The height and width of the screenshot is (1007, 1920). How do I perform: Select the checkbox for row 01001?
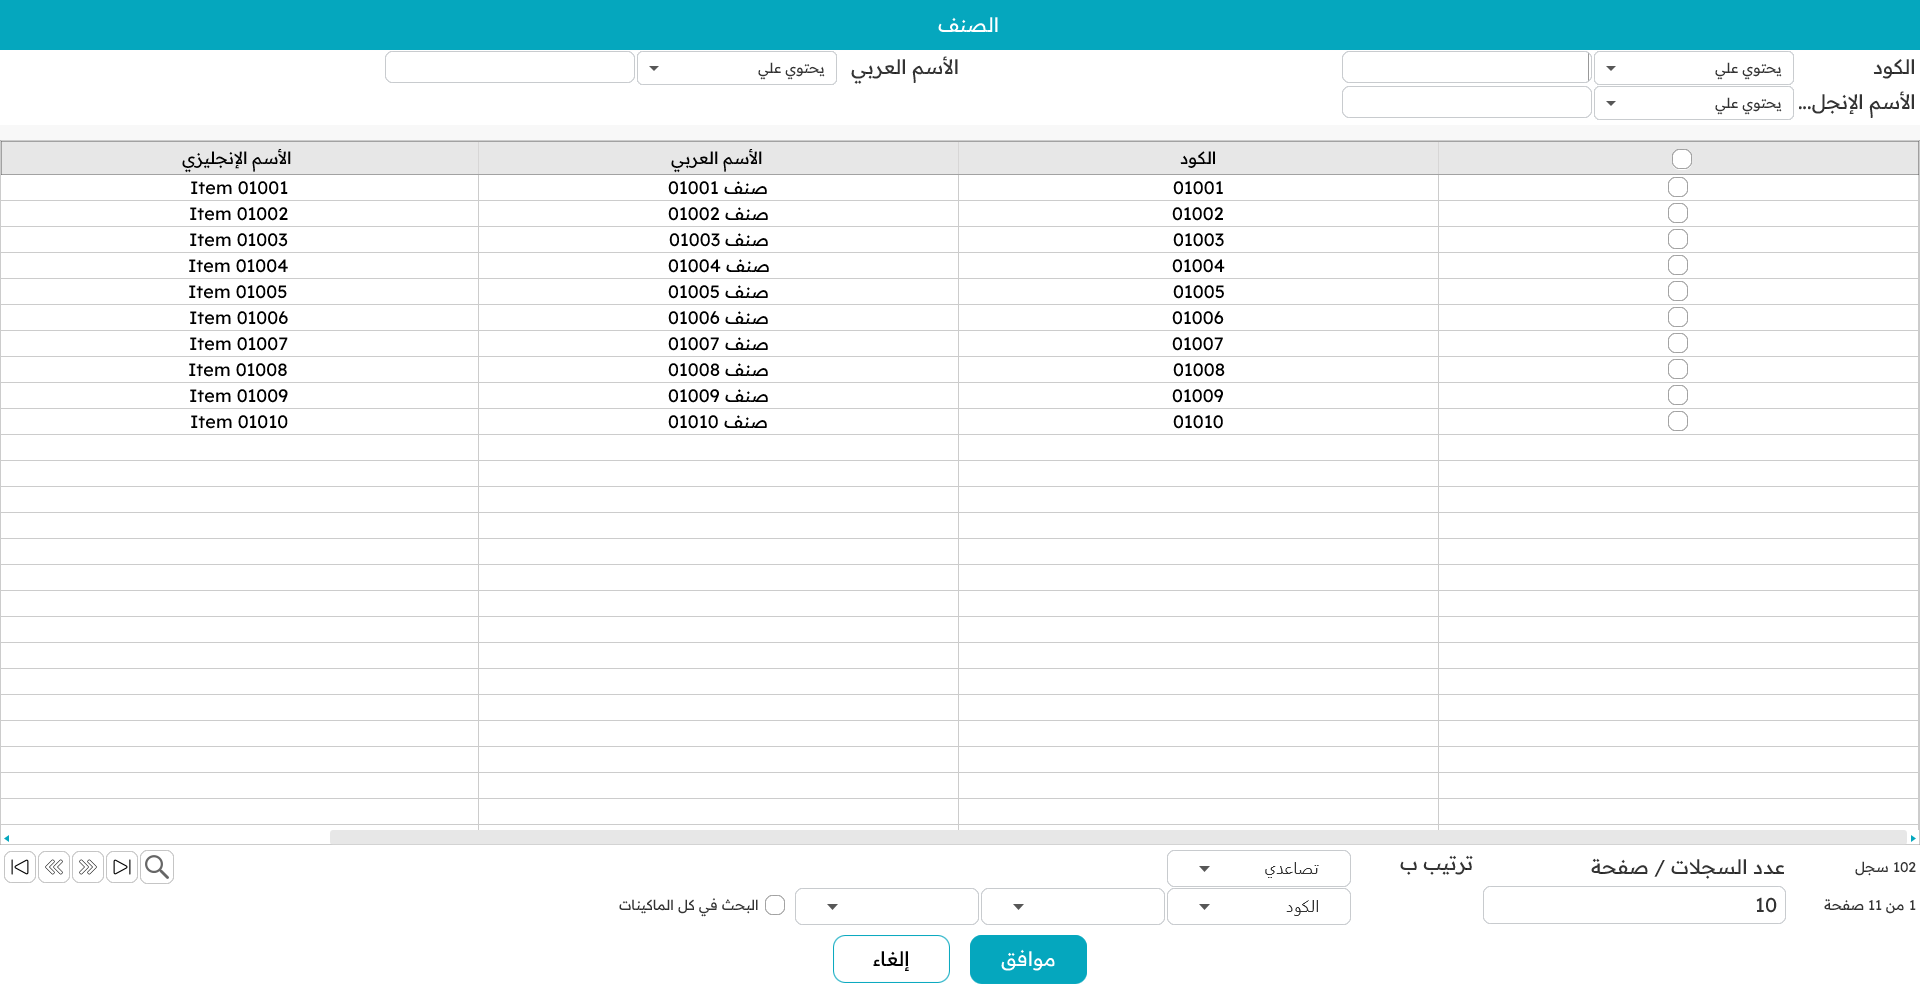tap(1678, 187)
